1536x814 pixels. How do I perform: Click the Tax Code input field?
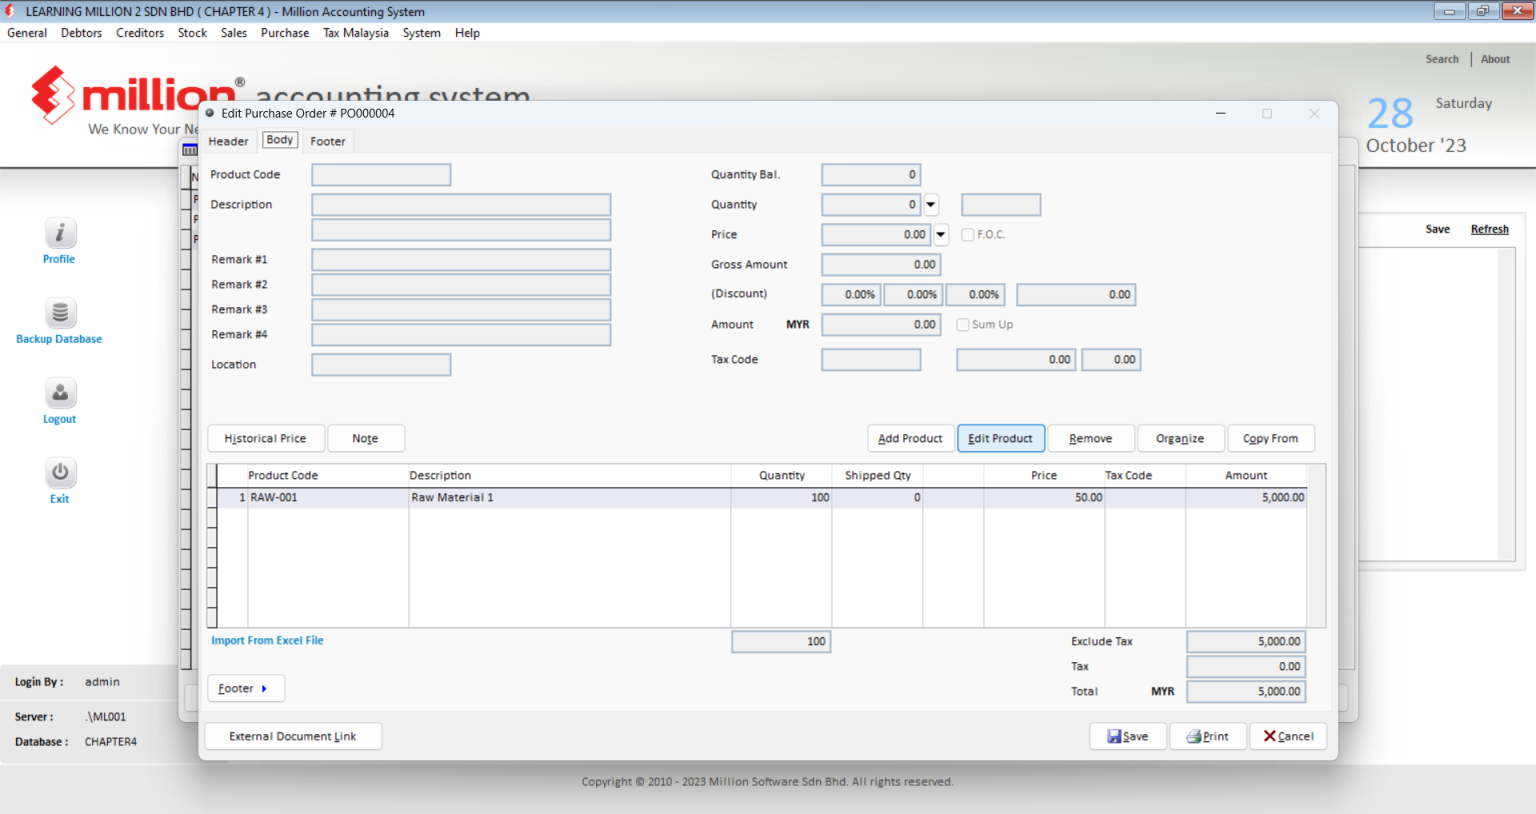click(871, 360)
